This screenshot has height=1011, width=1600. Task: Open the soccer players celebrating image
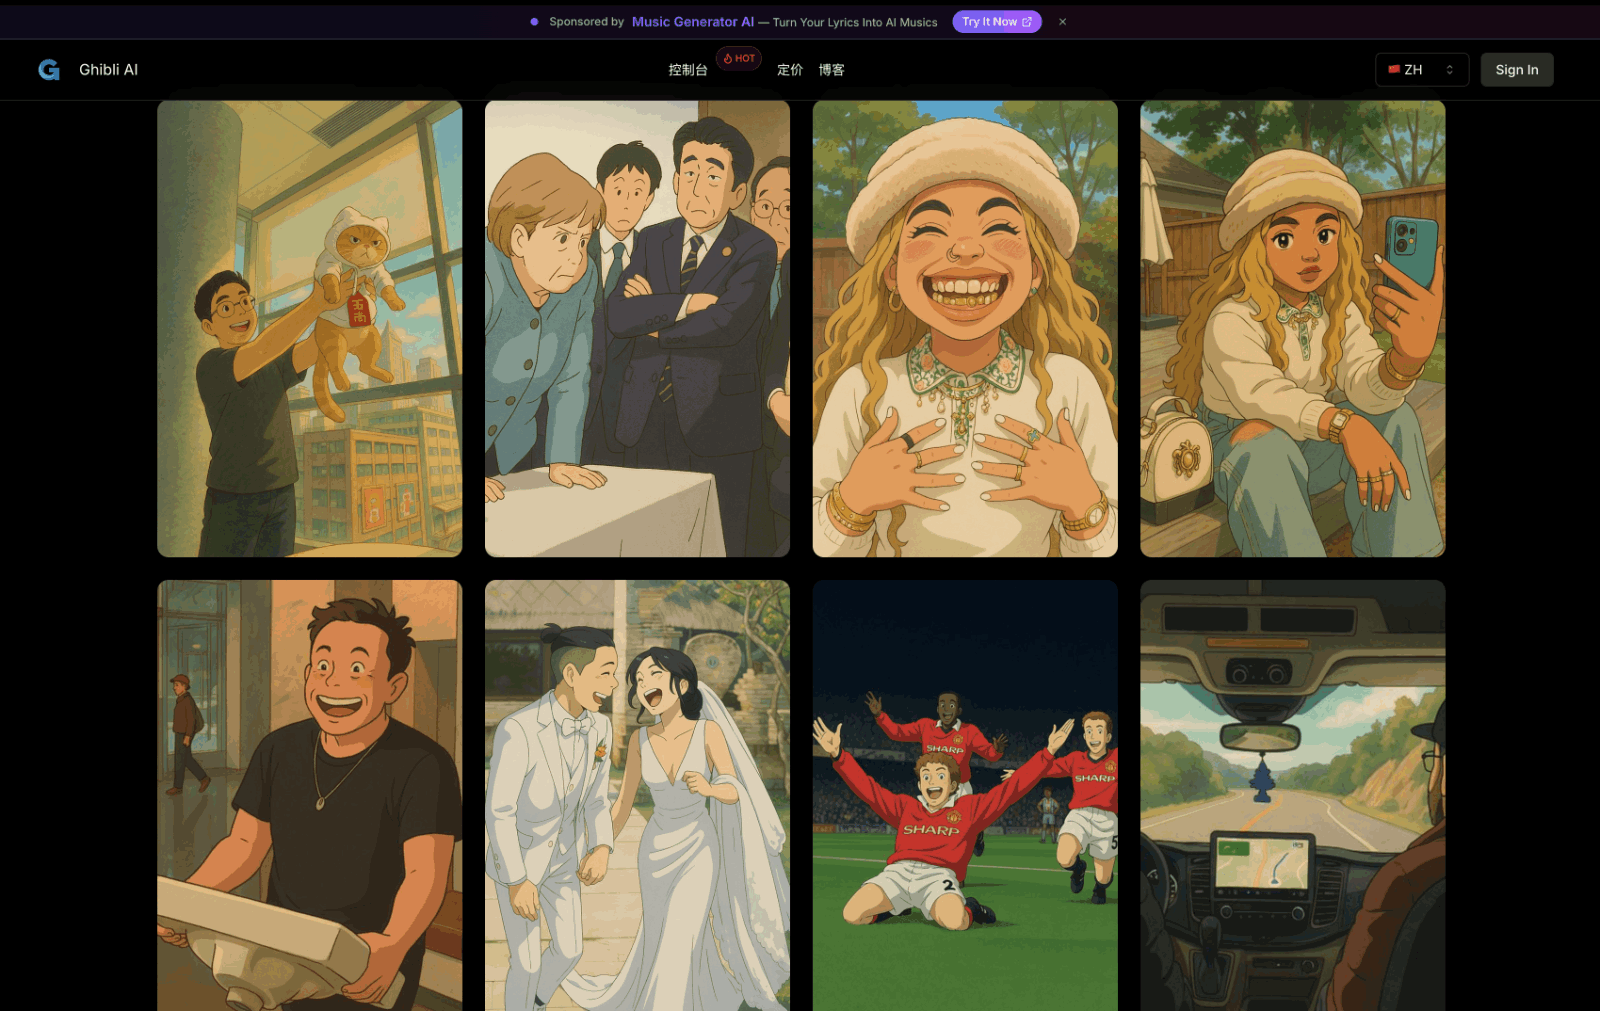[x=965, y=796]
